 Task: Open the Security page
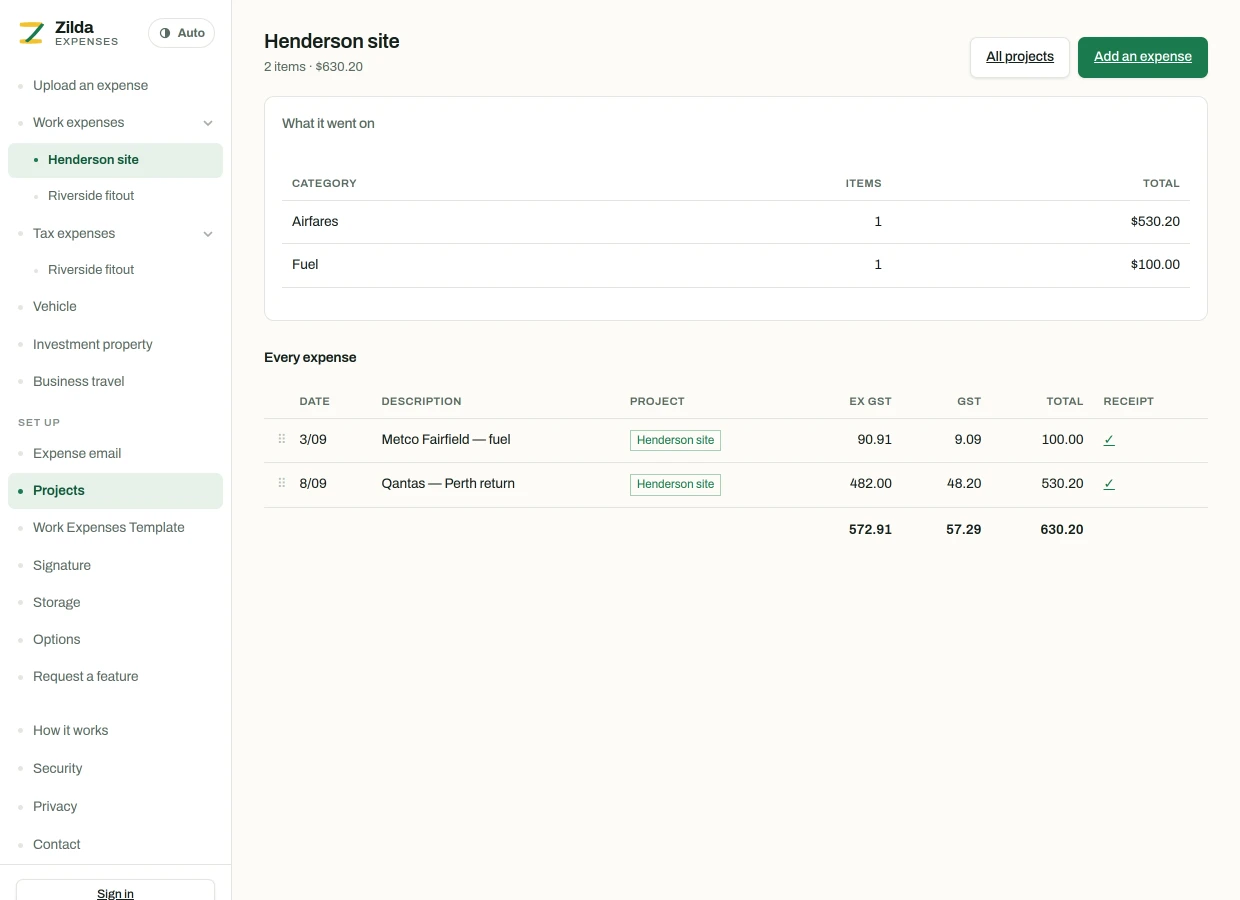click(x=58, y=768)
